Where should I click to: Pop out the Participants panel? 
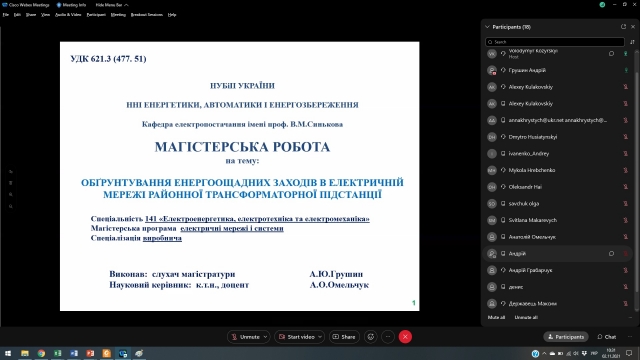623,27
